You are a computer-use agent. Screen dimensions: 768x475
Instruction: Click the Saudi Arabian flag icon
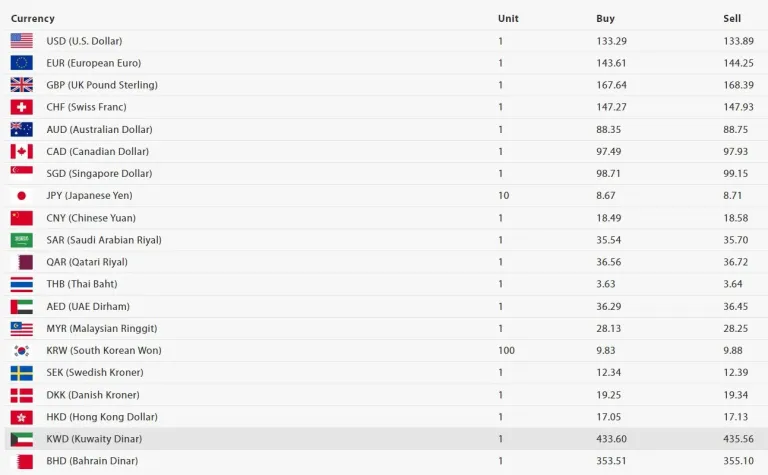click(x=21, y=240)
